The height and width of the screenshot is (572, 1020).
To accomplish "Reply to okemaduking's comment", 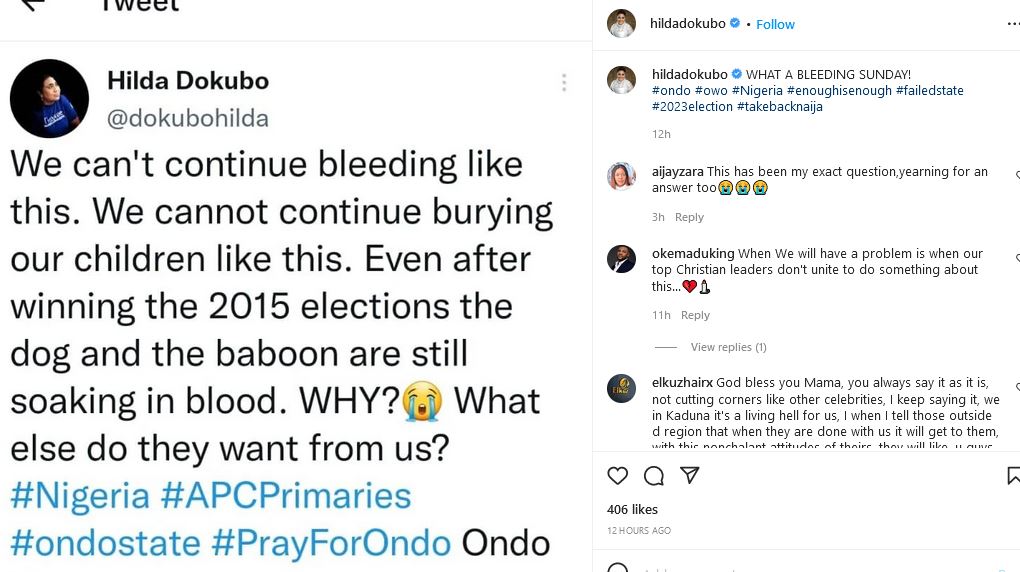I will click(695, 315).
